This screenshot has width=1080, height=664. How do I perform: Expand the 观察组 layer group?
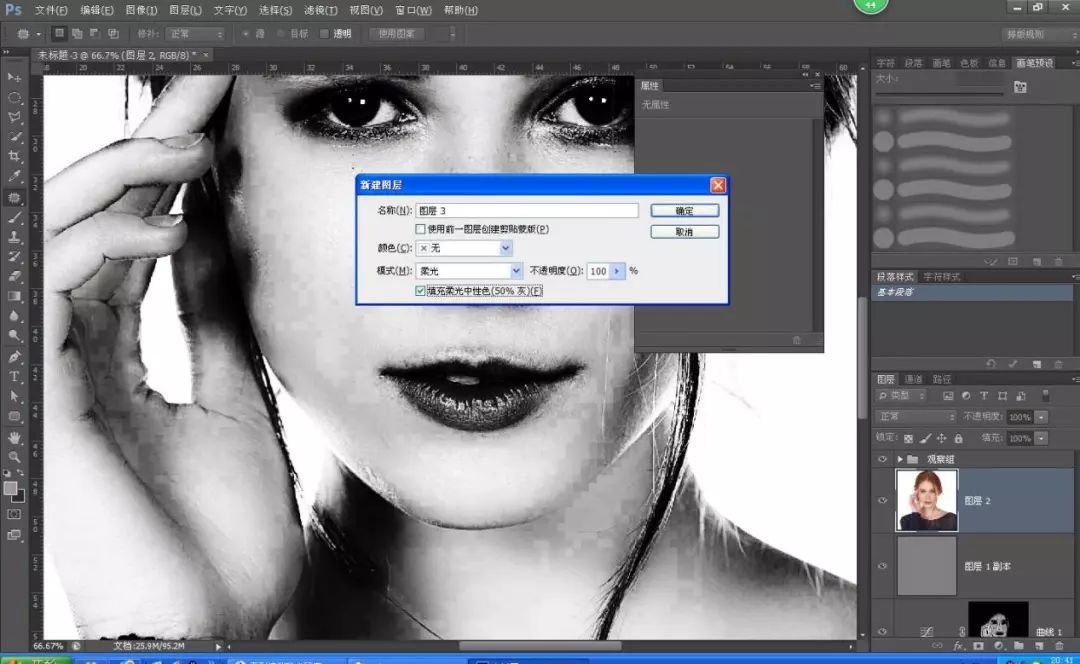pos(900,459)
